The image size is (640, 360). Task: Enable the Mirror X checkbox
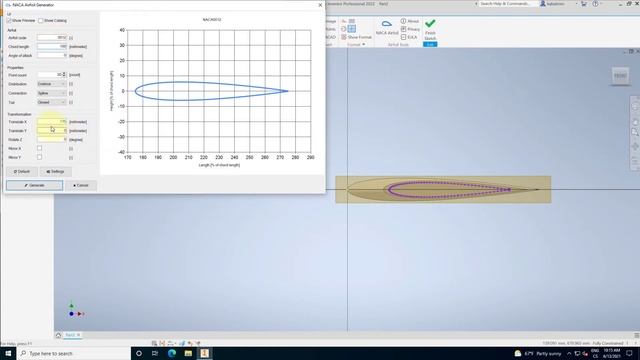(x=39, y=148)
